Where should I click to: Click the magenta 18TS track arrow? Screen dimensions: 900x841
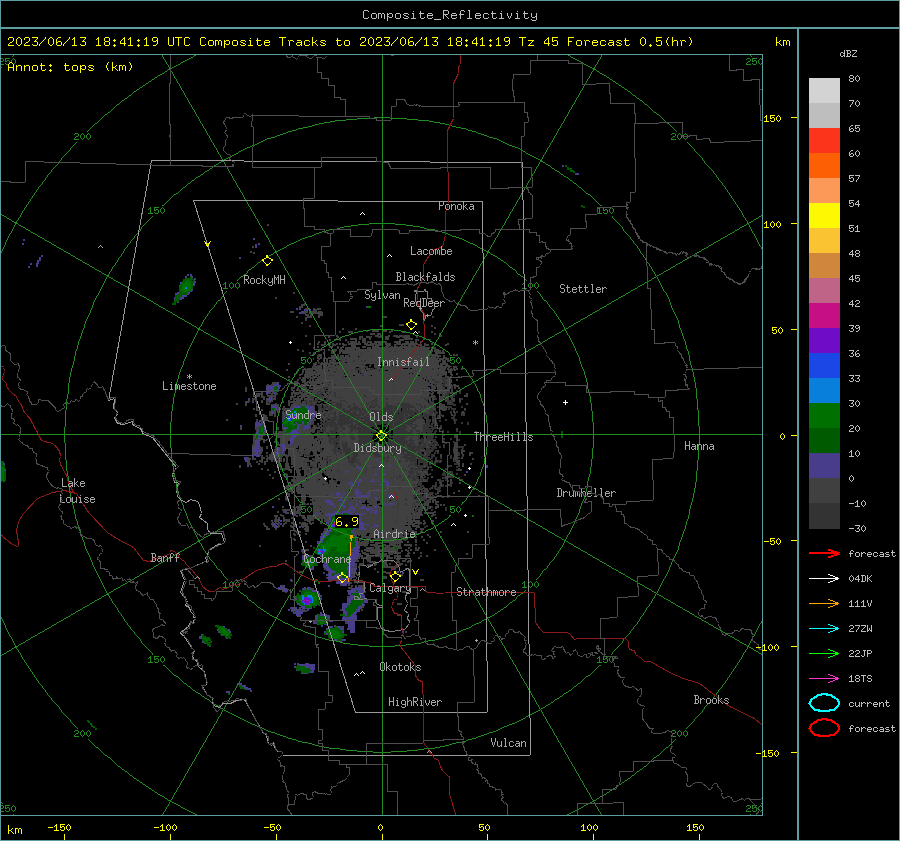click(824, 679)
